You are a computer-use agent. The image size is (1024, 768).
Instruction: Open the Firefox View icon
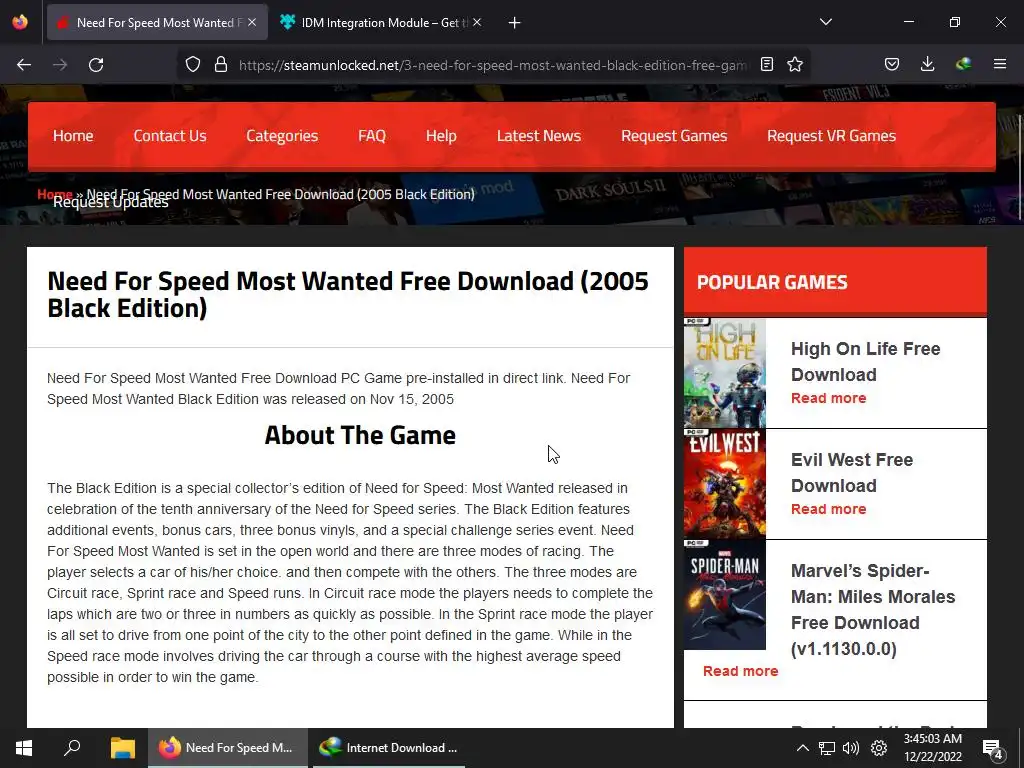(20, 22)
